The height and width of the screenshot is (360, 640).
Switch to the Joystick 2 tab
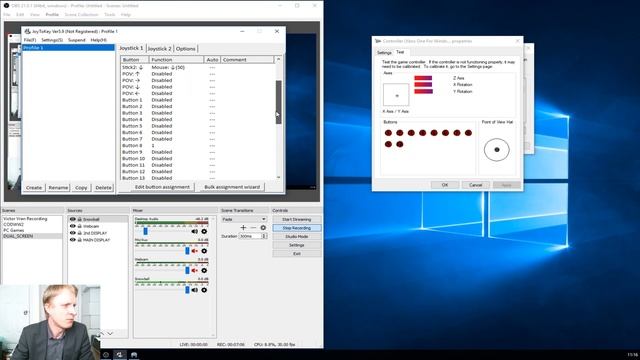pyautogui.click(x=160, y=49)
